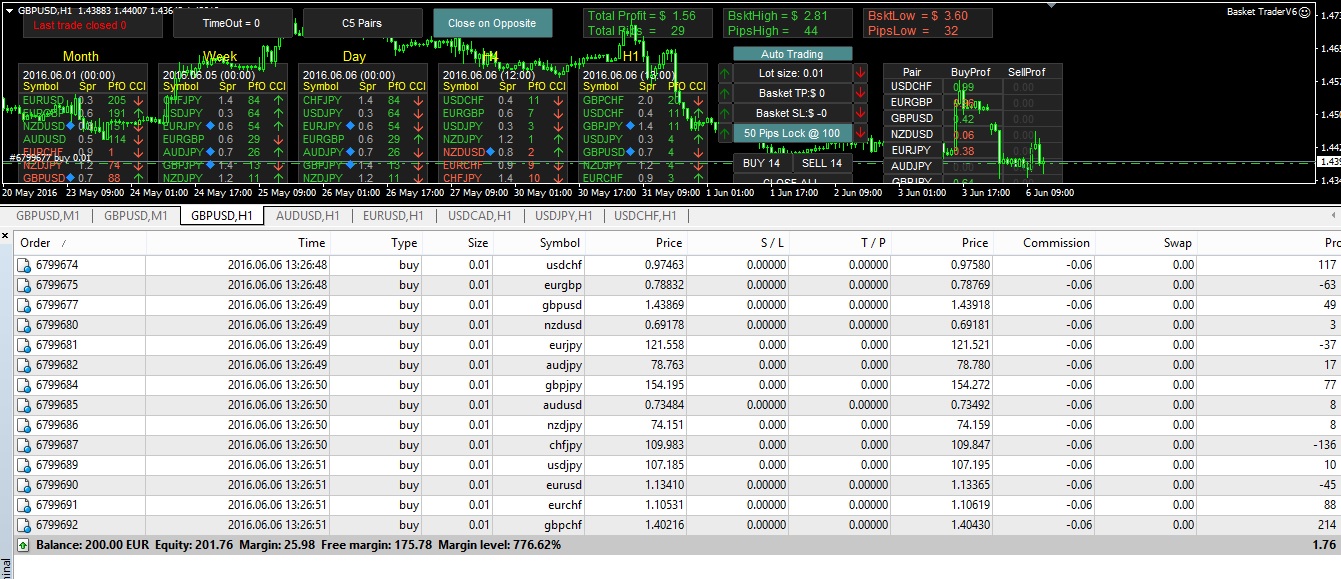Click chart menu triangle beside GBPUSD,H1 title
1341x579 pixels.
click(x=9, y=10)
